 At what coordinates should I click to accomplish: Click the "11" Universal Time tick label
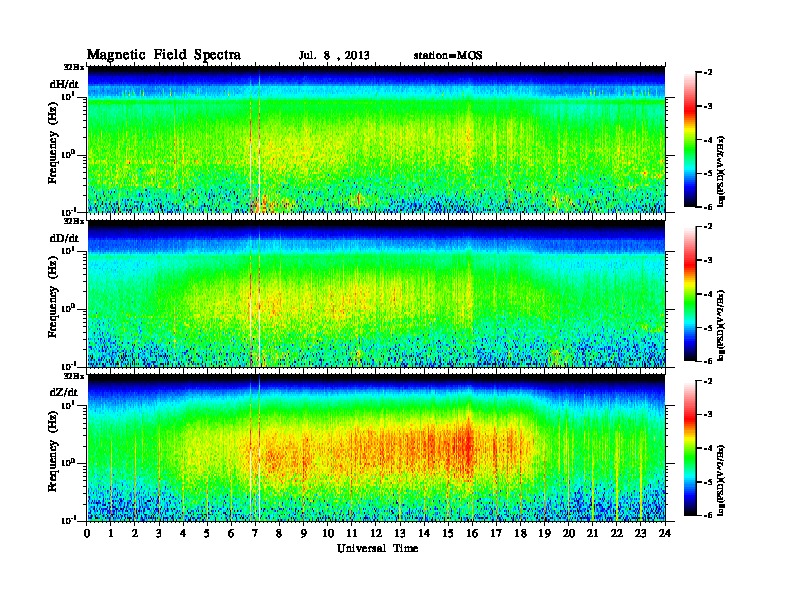click(x=352, y=534)
